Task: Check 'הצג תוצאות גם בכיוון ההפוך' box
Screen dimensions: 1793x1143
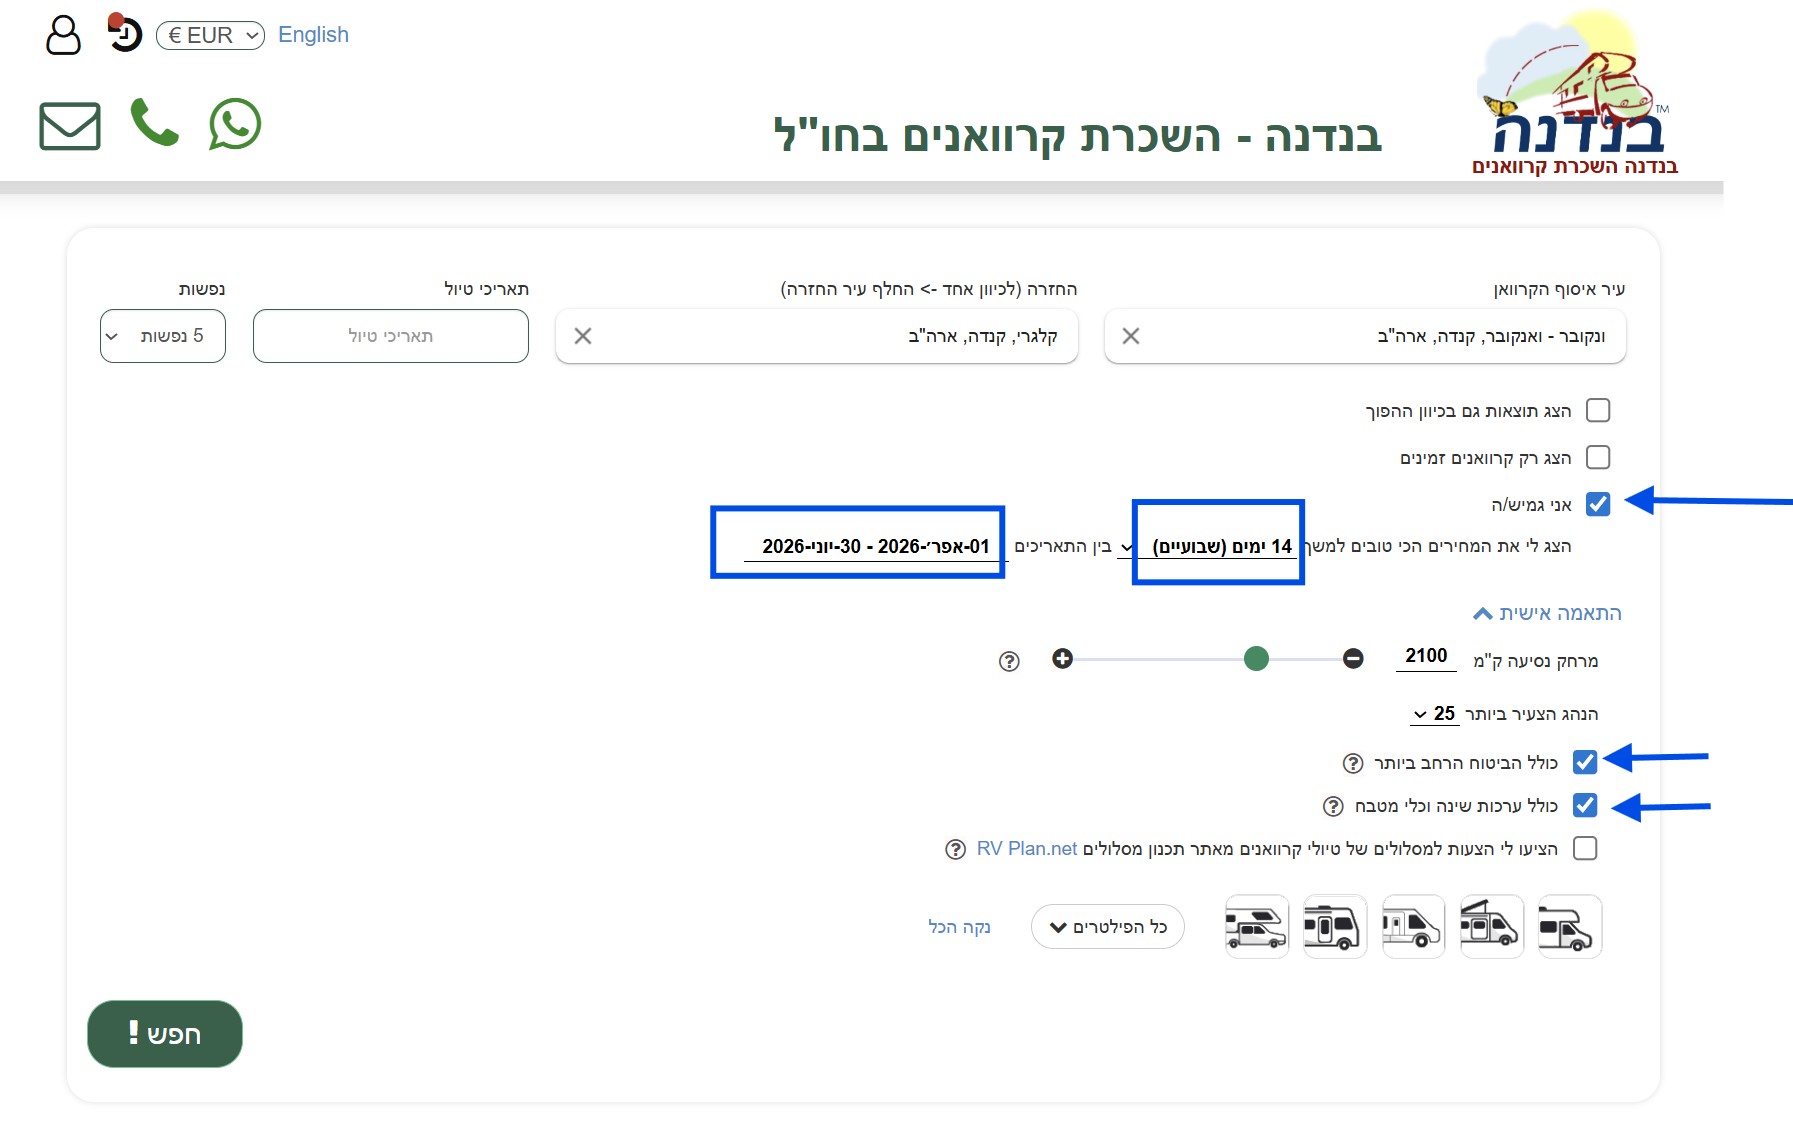Action: (x=1598, y=410)
